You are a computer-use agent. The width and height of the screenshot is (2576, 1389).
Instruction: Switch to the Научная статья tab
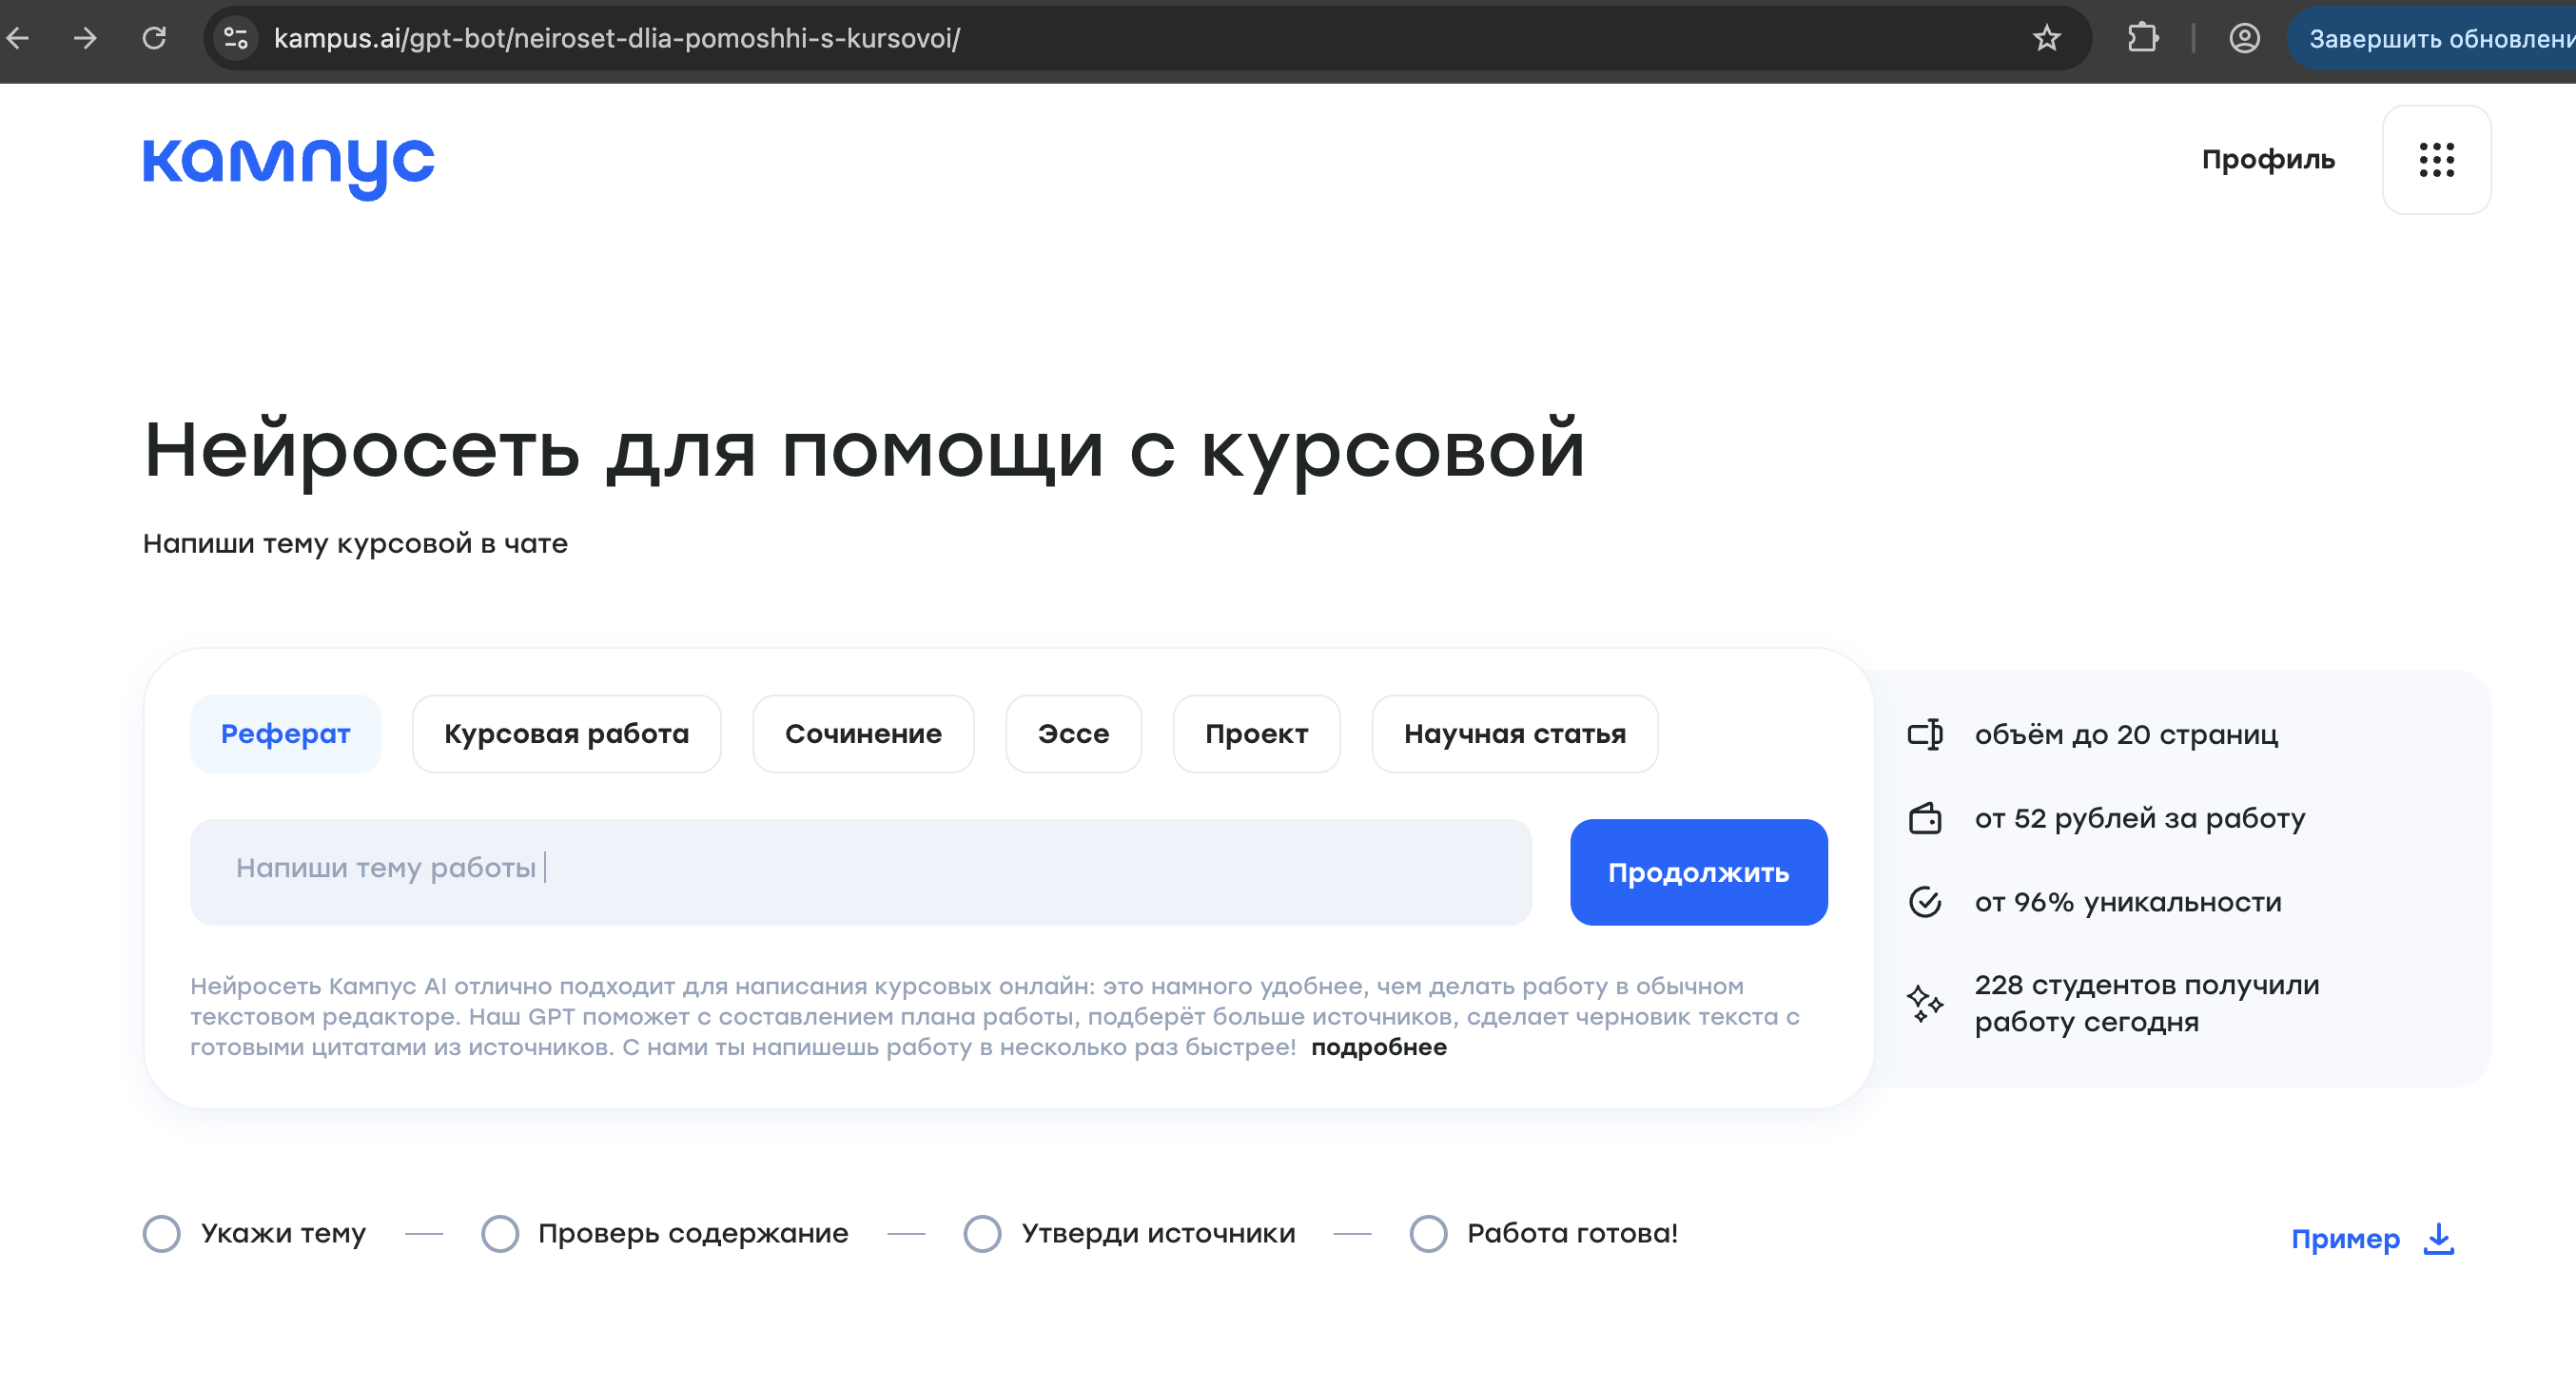tap(1514, 734)
